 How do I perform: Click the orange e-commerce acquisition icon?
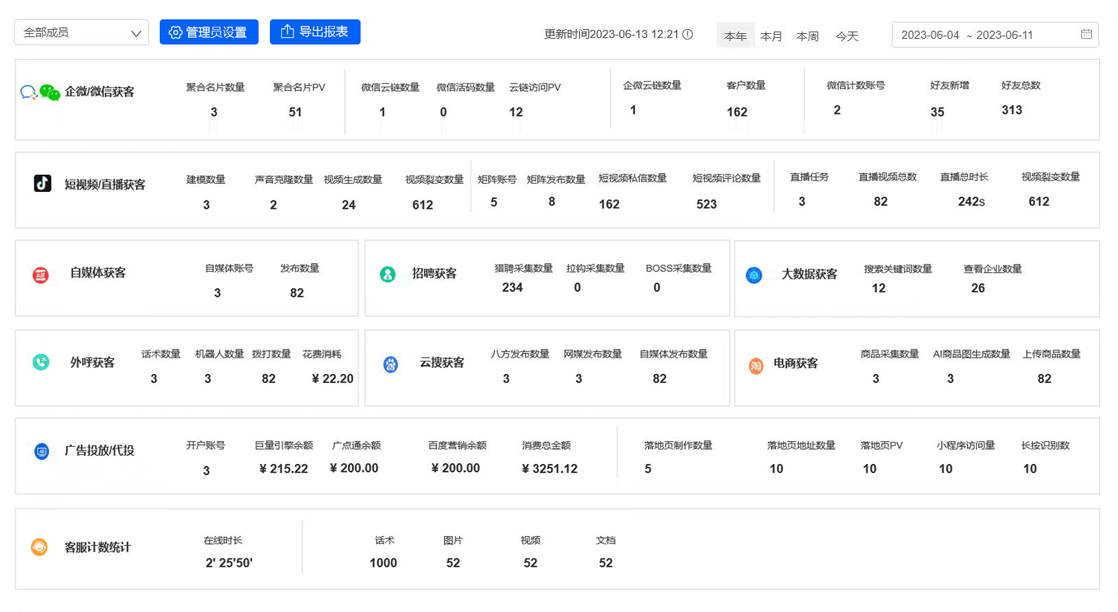click(x=756, y=365)
